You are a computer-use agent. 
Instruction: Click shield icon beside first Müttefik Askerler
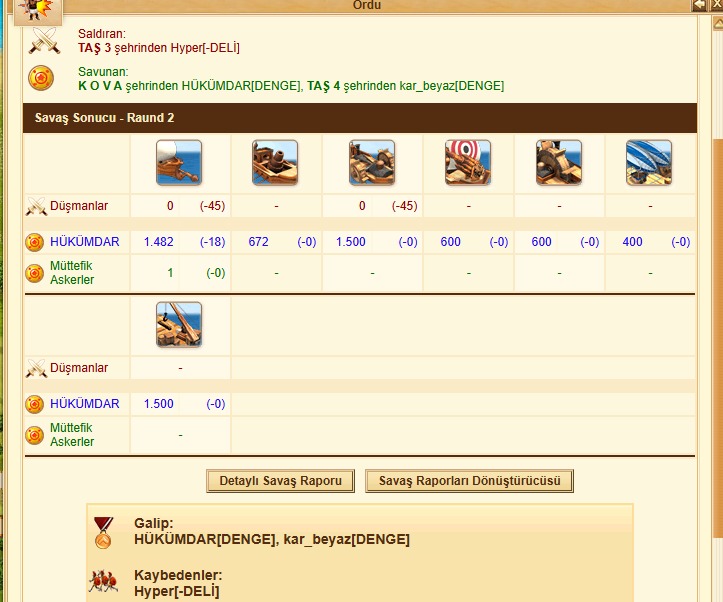(x=35, y=273)
